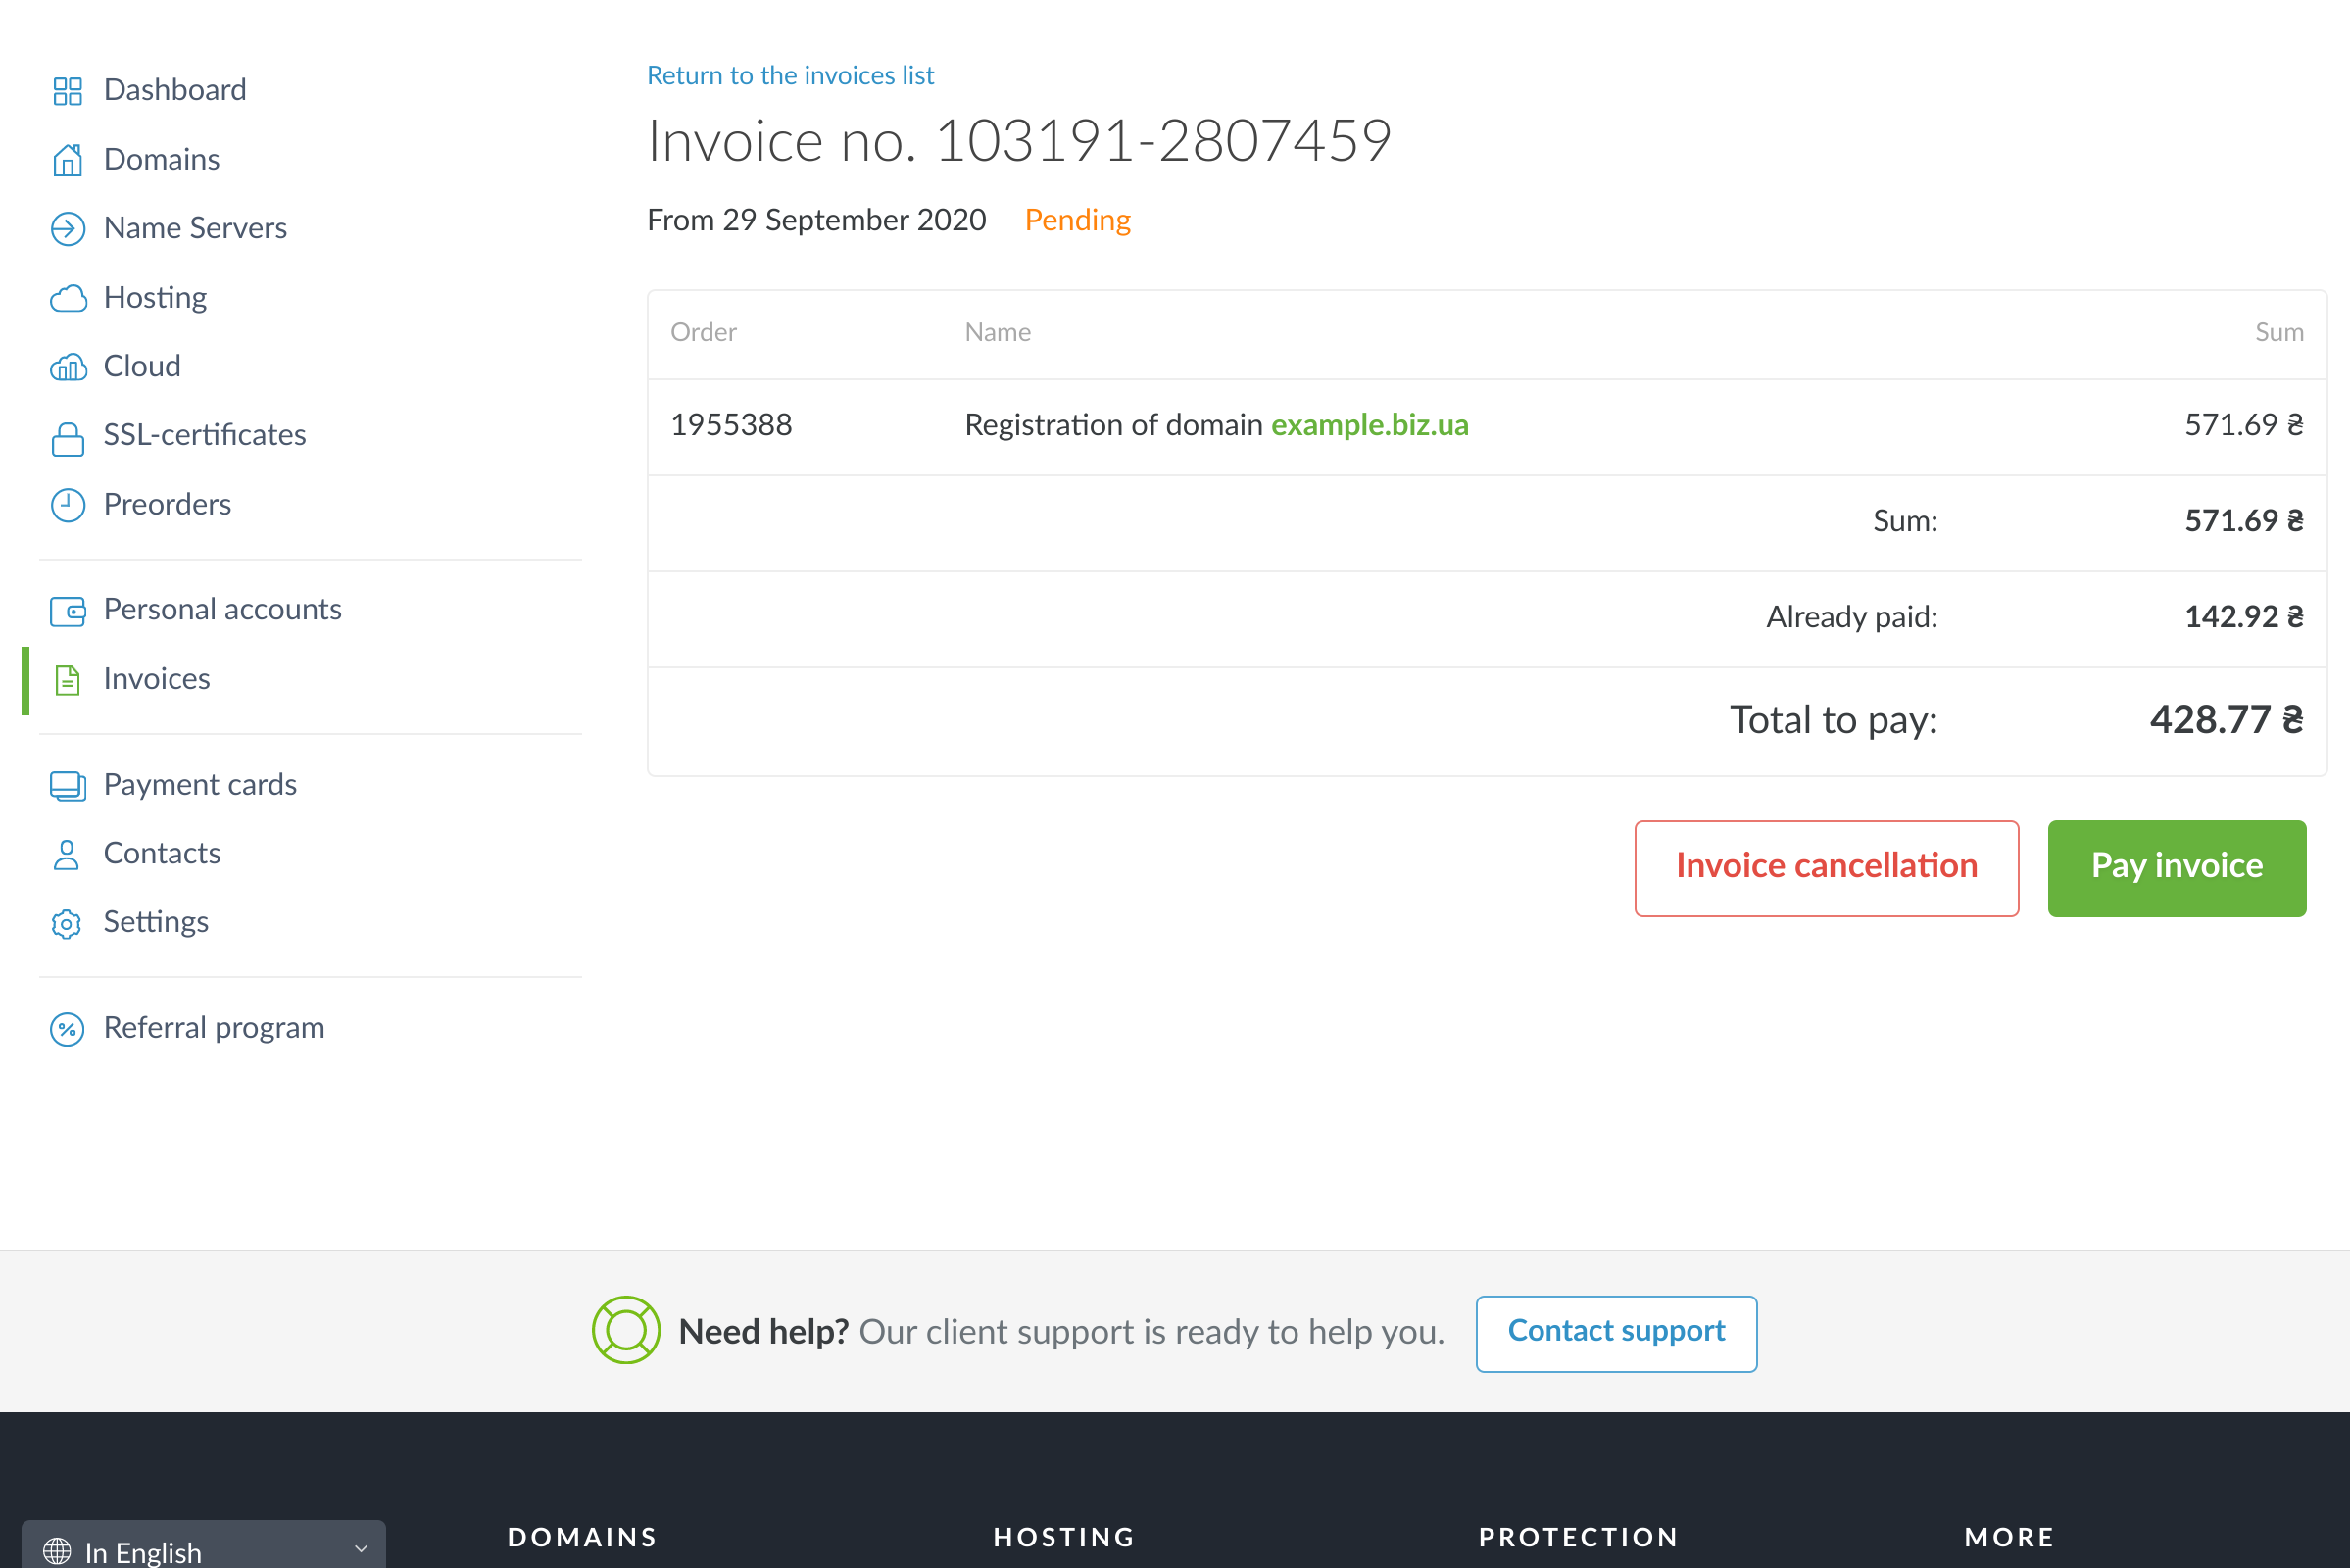This screenshot has width=2350, height=1568.
Task: Click the Contacts person icon
Action: (67, 854)
